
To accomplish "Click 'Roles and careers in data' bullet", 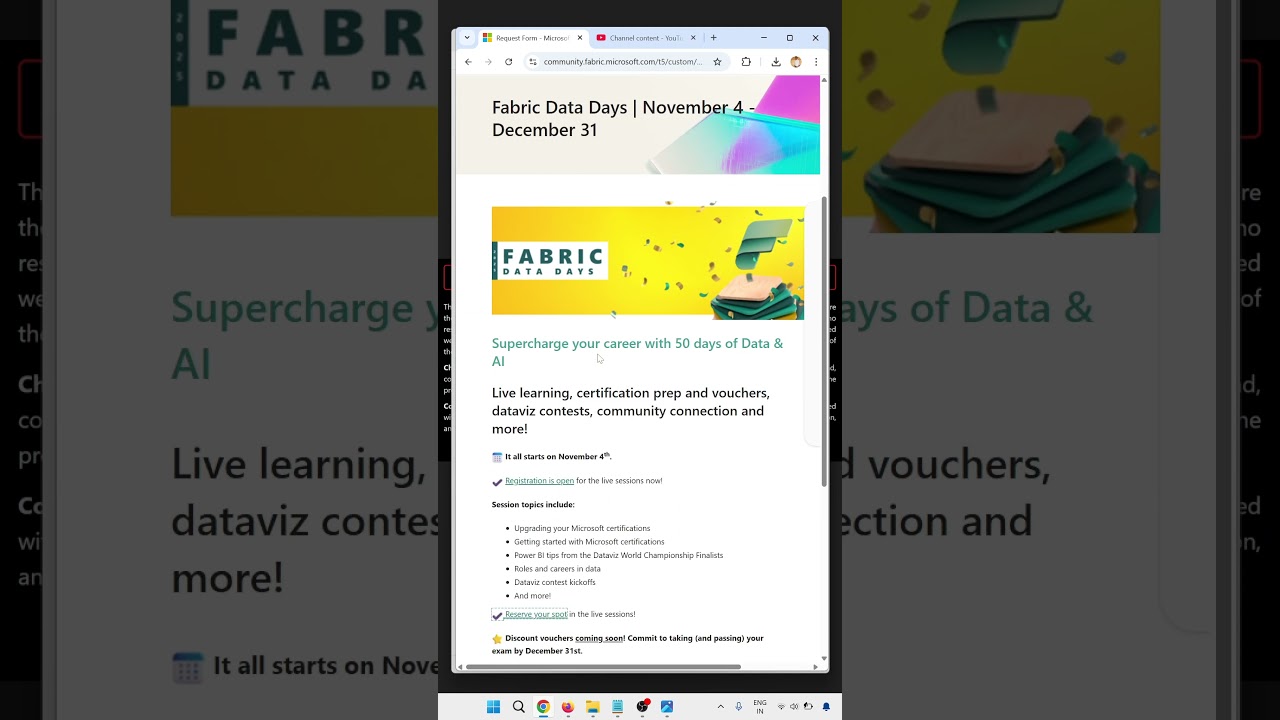I will [557, 569].
